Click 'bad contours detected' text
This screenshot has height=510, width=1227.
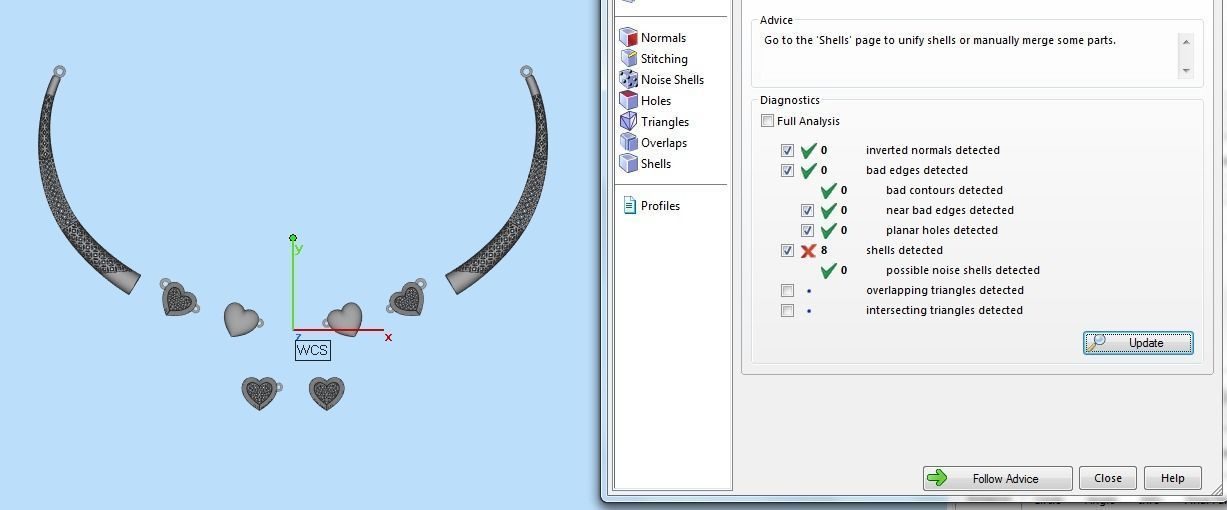pyautogui.click(x=944, y=190)
